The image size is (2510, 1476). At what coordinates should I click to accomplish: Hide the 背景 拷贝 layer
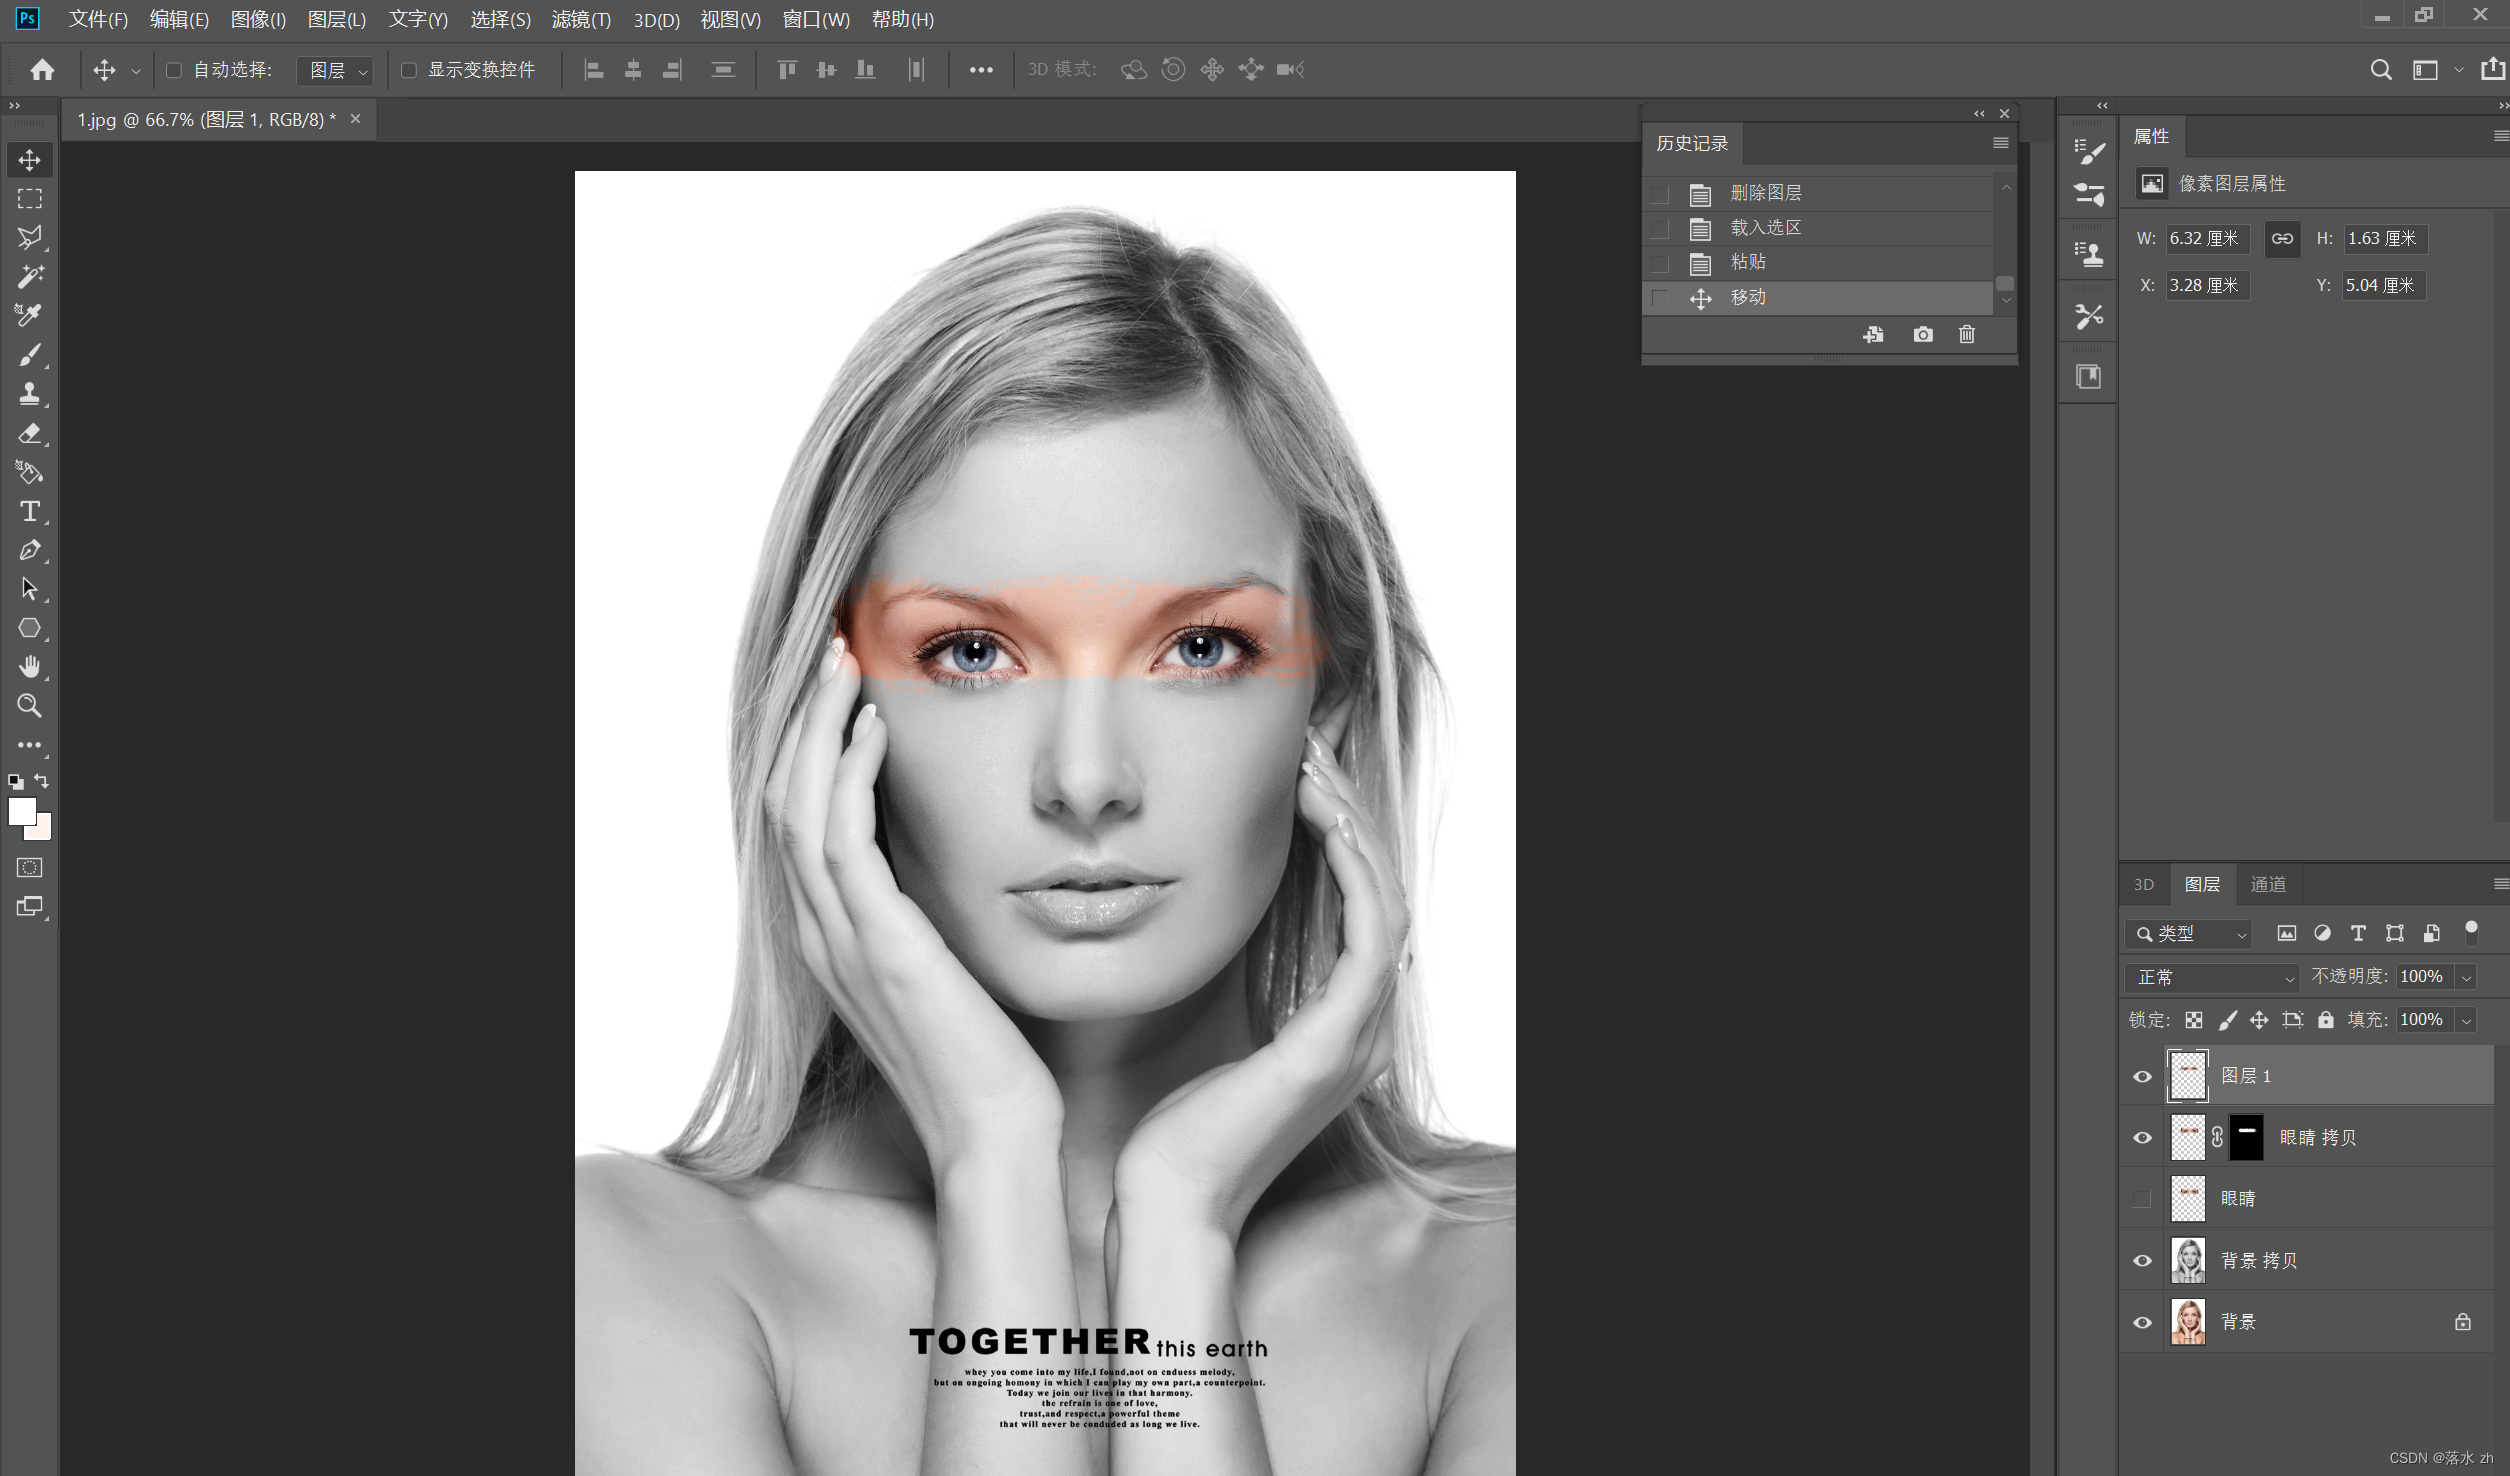coord(2142,1261)
